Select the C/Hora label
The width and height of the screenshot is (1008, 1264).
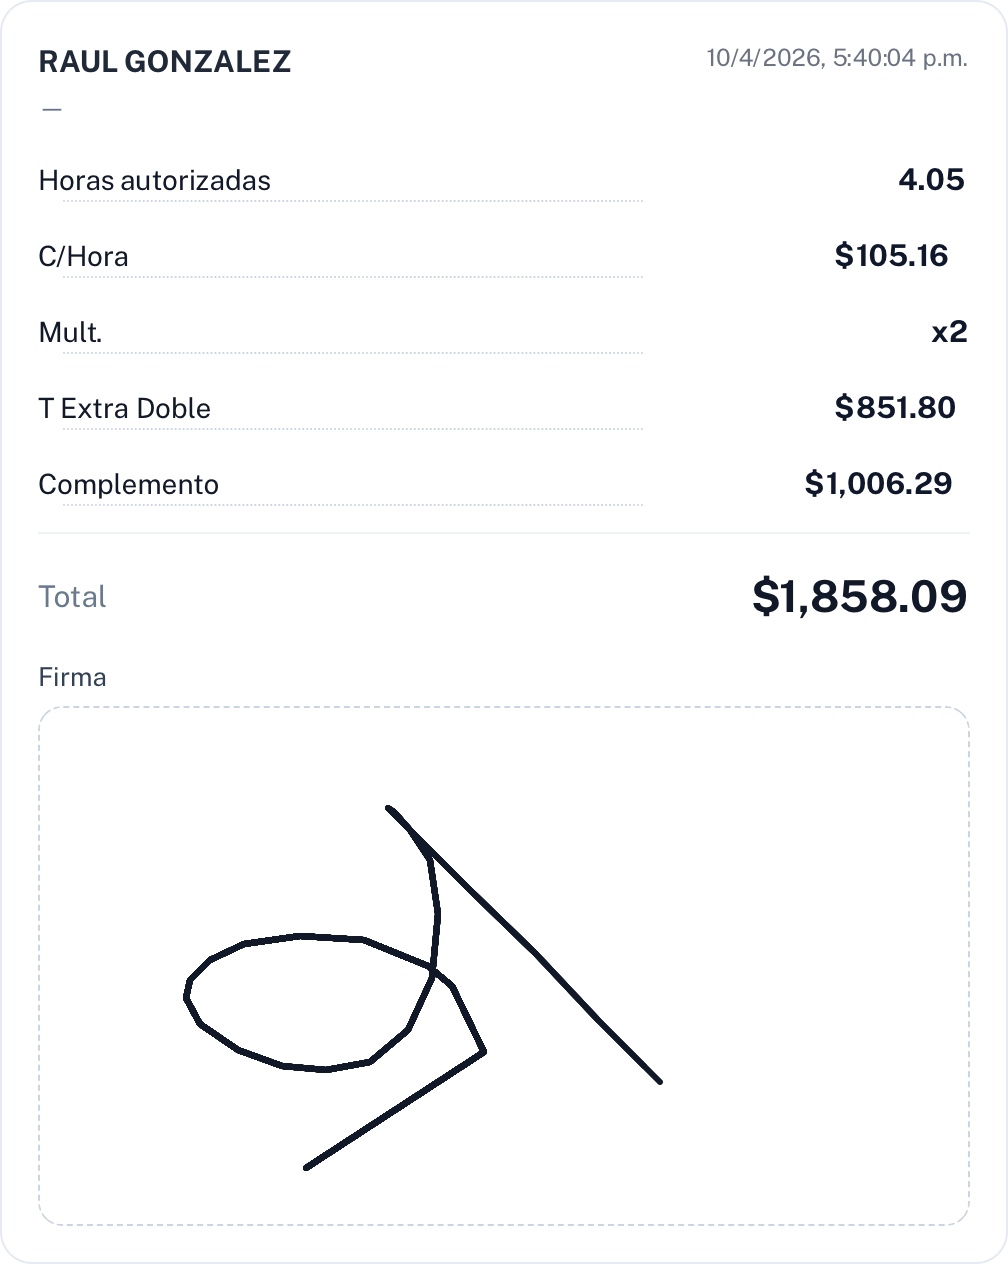click(83, 257)
